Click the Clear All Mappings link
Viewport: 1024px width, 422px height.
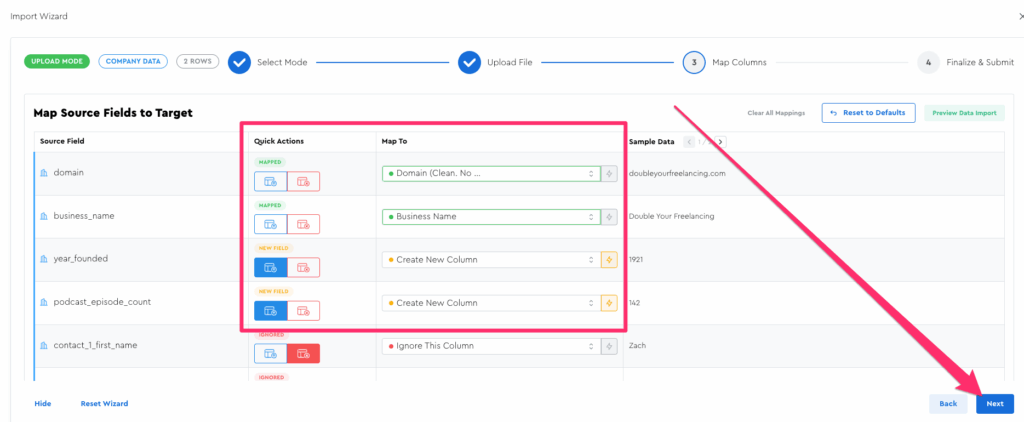pyautogui.click(x=776, y=113)
